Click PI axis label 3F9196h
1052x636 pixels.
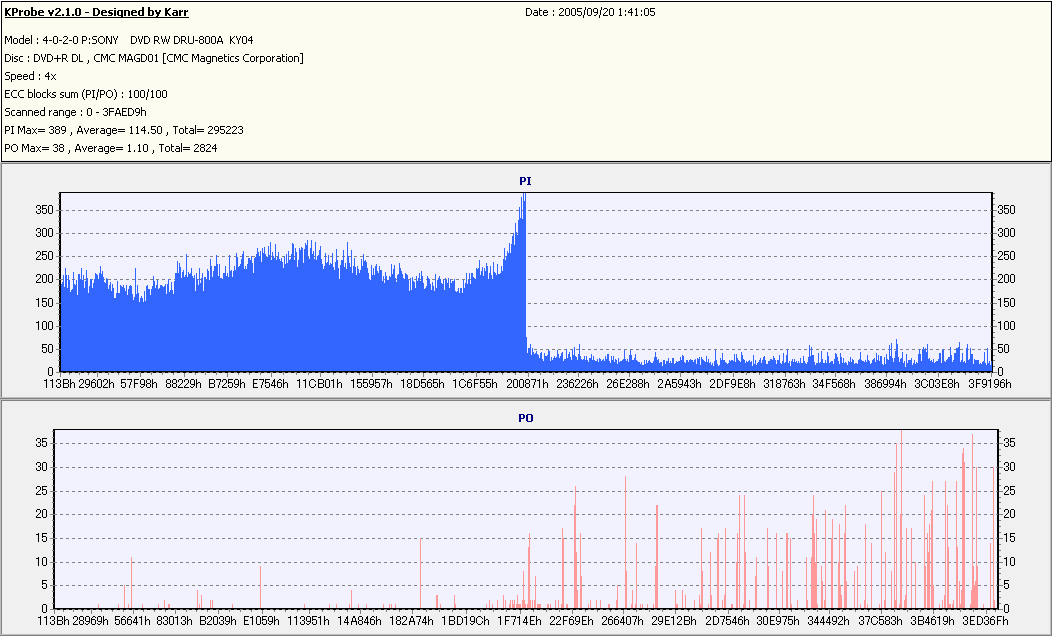point(990,384)
